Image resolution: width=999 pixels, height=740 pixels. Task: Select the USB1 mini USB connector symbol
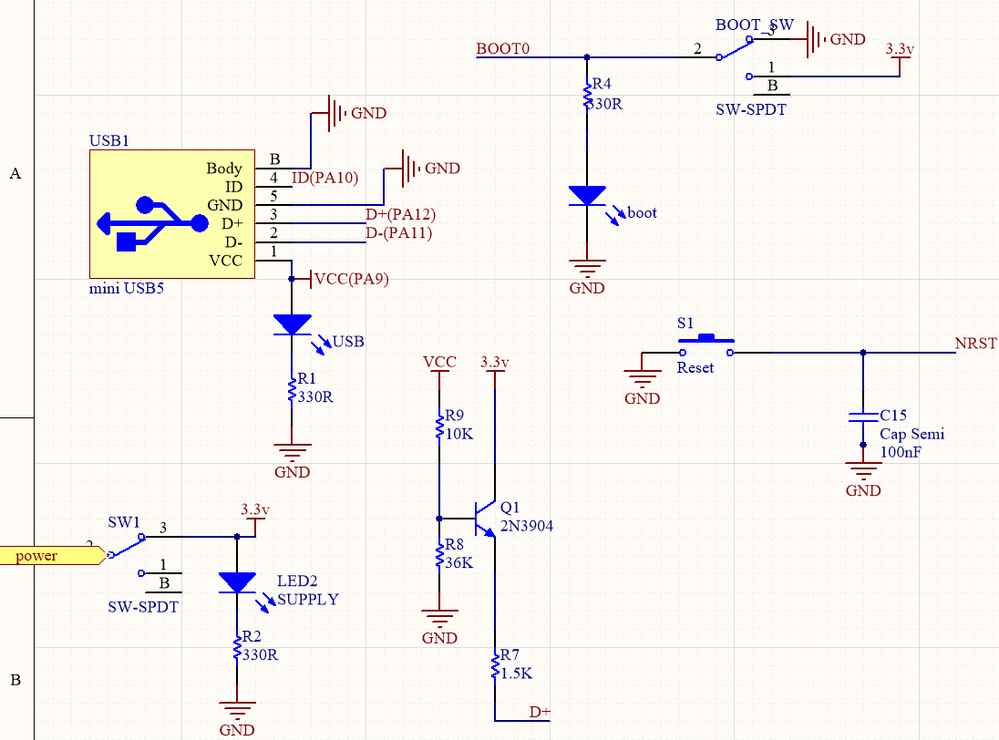coord(172,214)
